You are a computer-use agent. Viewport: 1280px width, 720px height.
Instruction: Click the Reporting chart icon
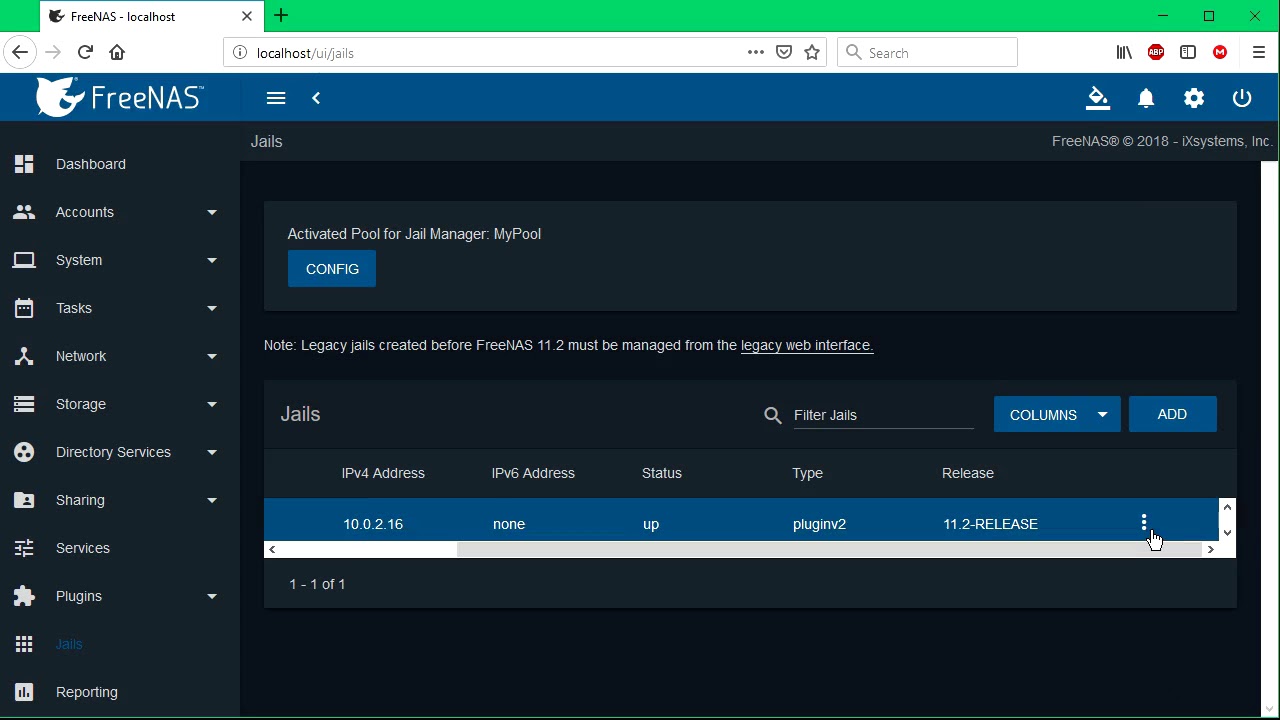click(x=24, y=692)
